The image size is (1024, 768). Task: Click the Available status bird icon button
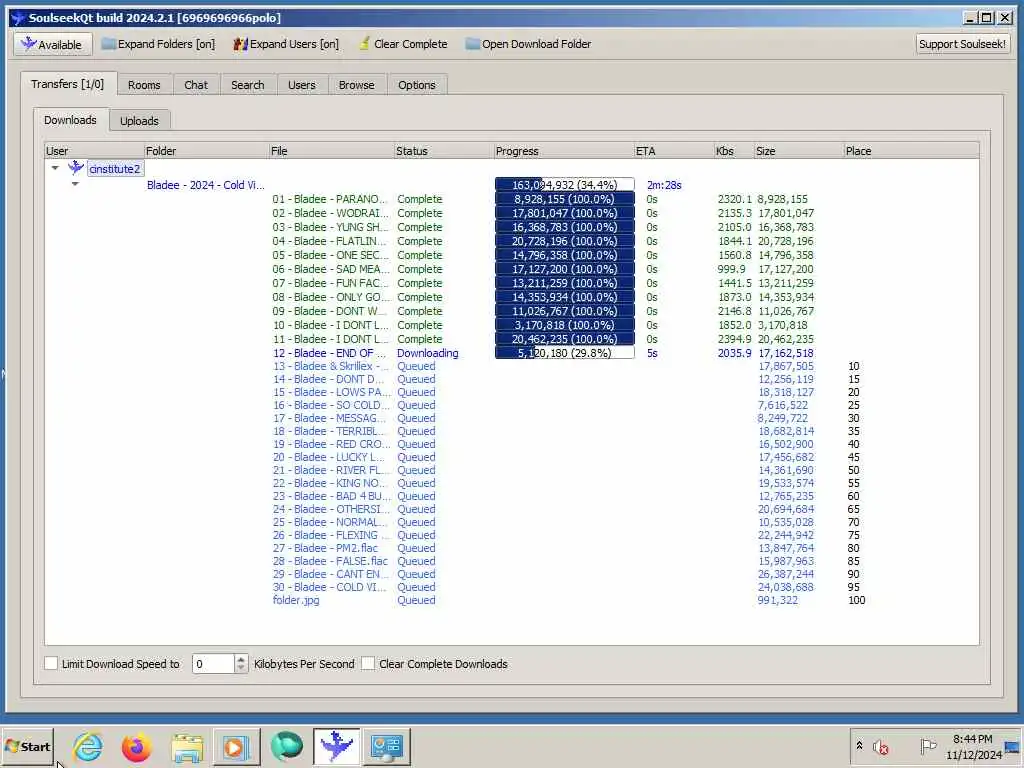pos(53,44)
